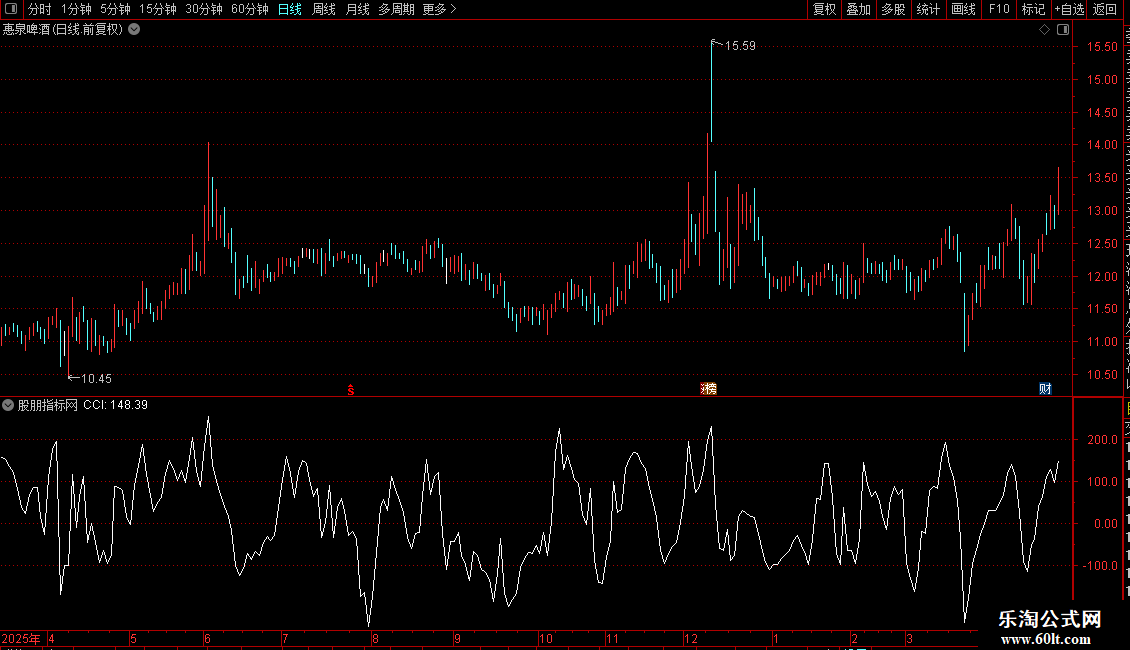Click the 股朋指标网 indicator name
Viewport: 1130px width, 650px height.
[x=48, y=405]
